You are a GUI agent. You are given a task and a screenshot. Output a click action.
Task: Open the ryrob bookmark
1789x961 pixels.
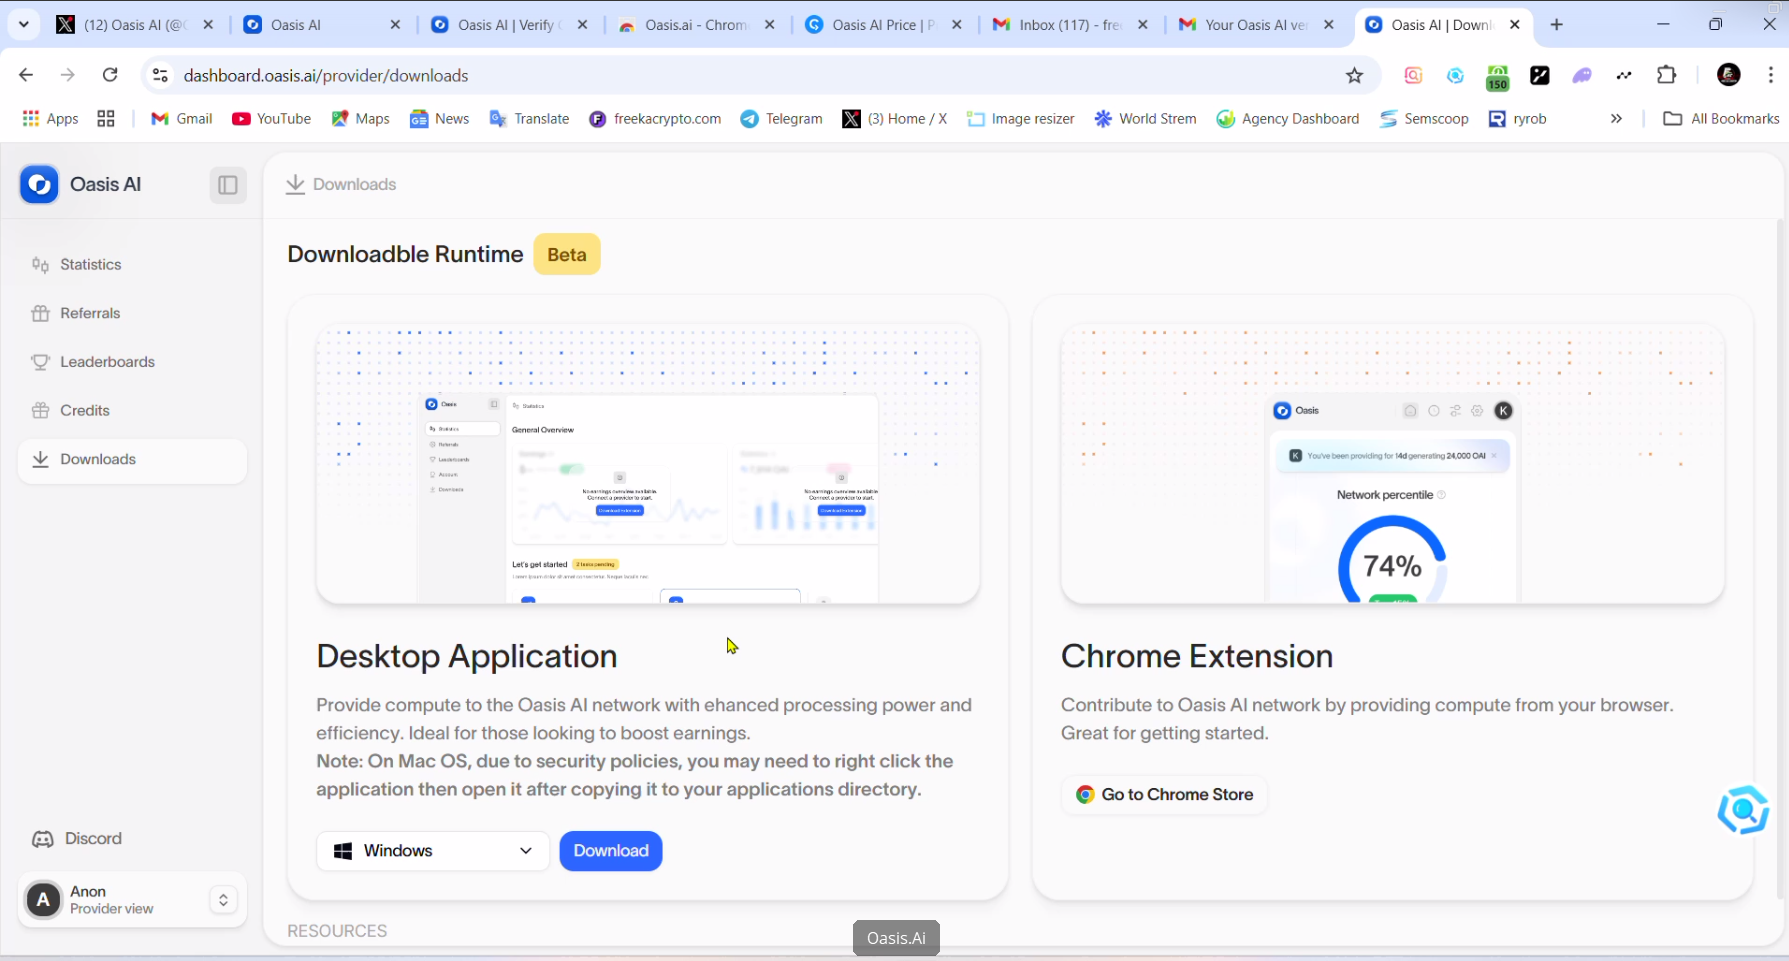1518,119
